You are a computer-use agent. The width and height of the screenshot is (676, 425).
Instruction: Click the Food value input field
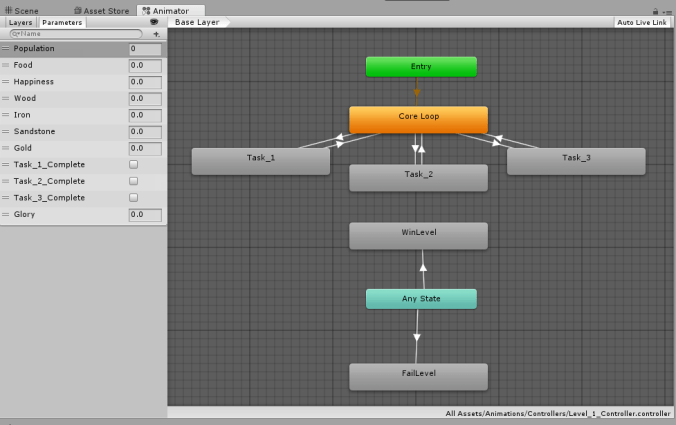[x=145, y=66]
